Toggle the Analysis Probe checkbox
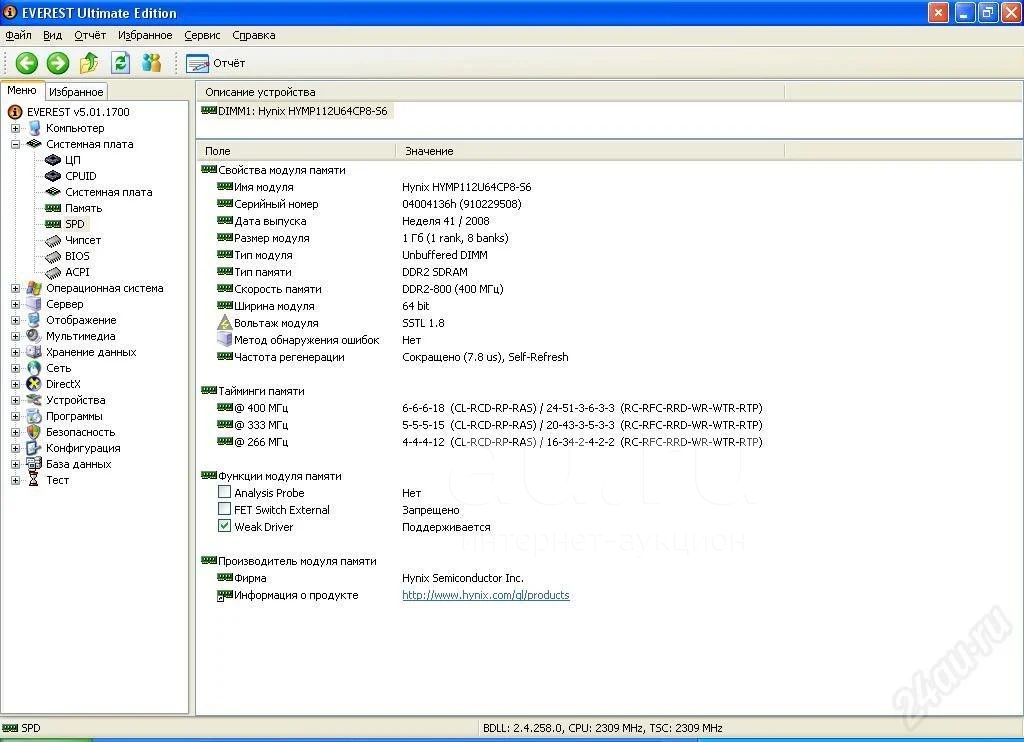 pos(224,492)
